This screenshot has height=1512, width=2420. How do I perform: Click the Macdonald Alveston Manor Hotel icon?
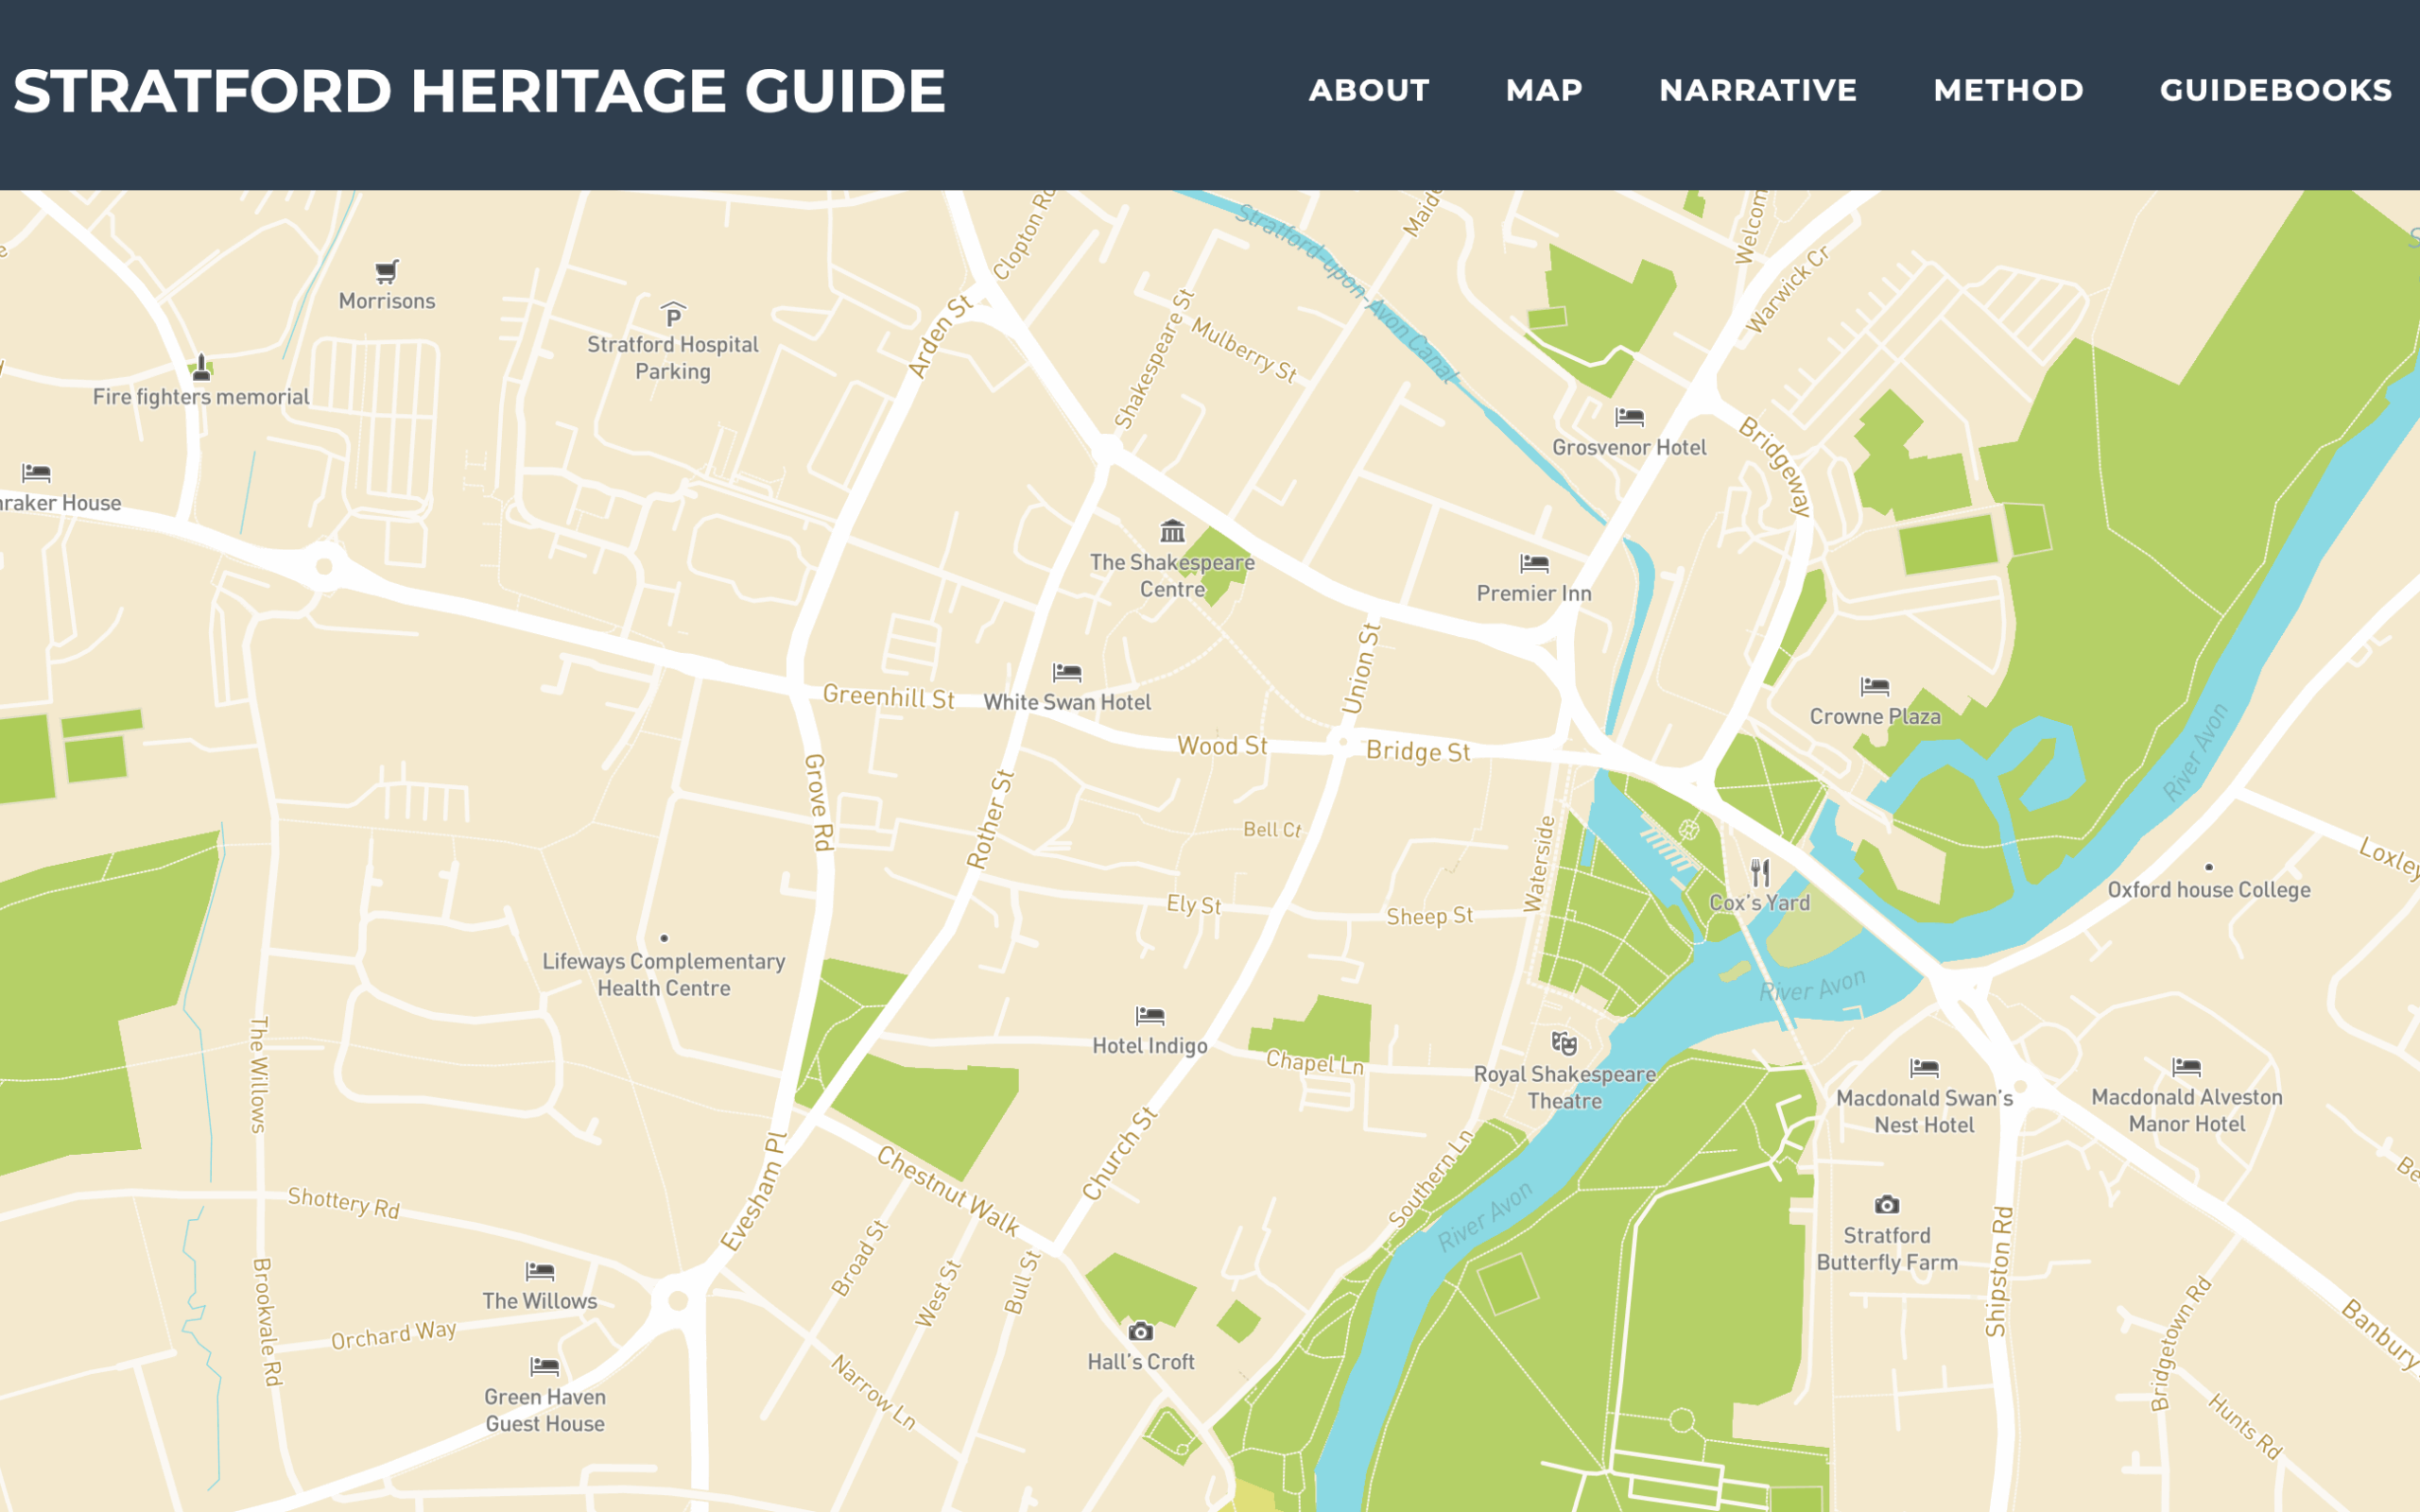(2186, 1066)
